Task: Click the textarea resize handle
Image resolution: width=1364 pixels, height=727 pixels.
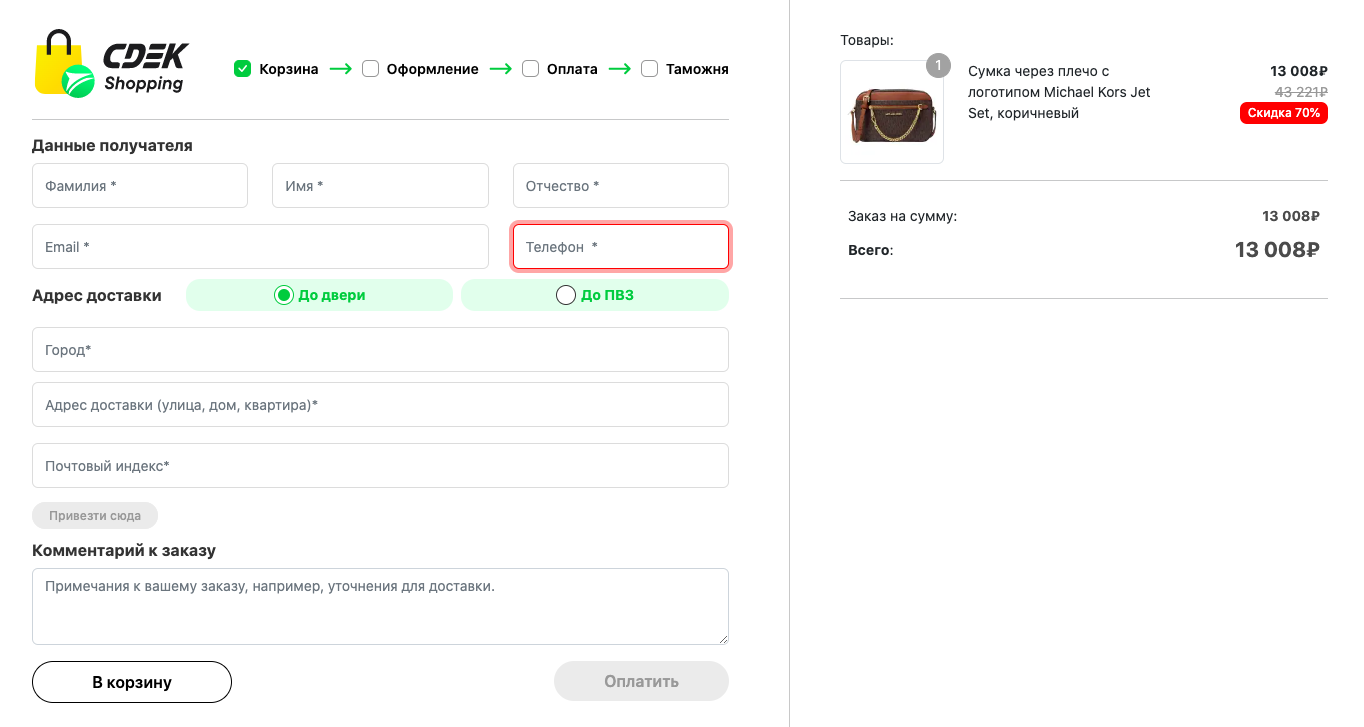Action: [x=722, y=638]
